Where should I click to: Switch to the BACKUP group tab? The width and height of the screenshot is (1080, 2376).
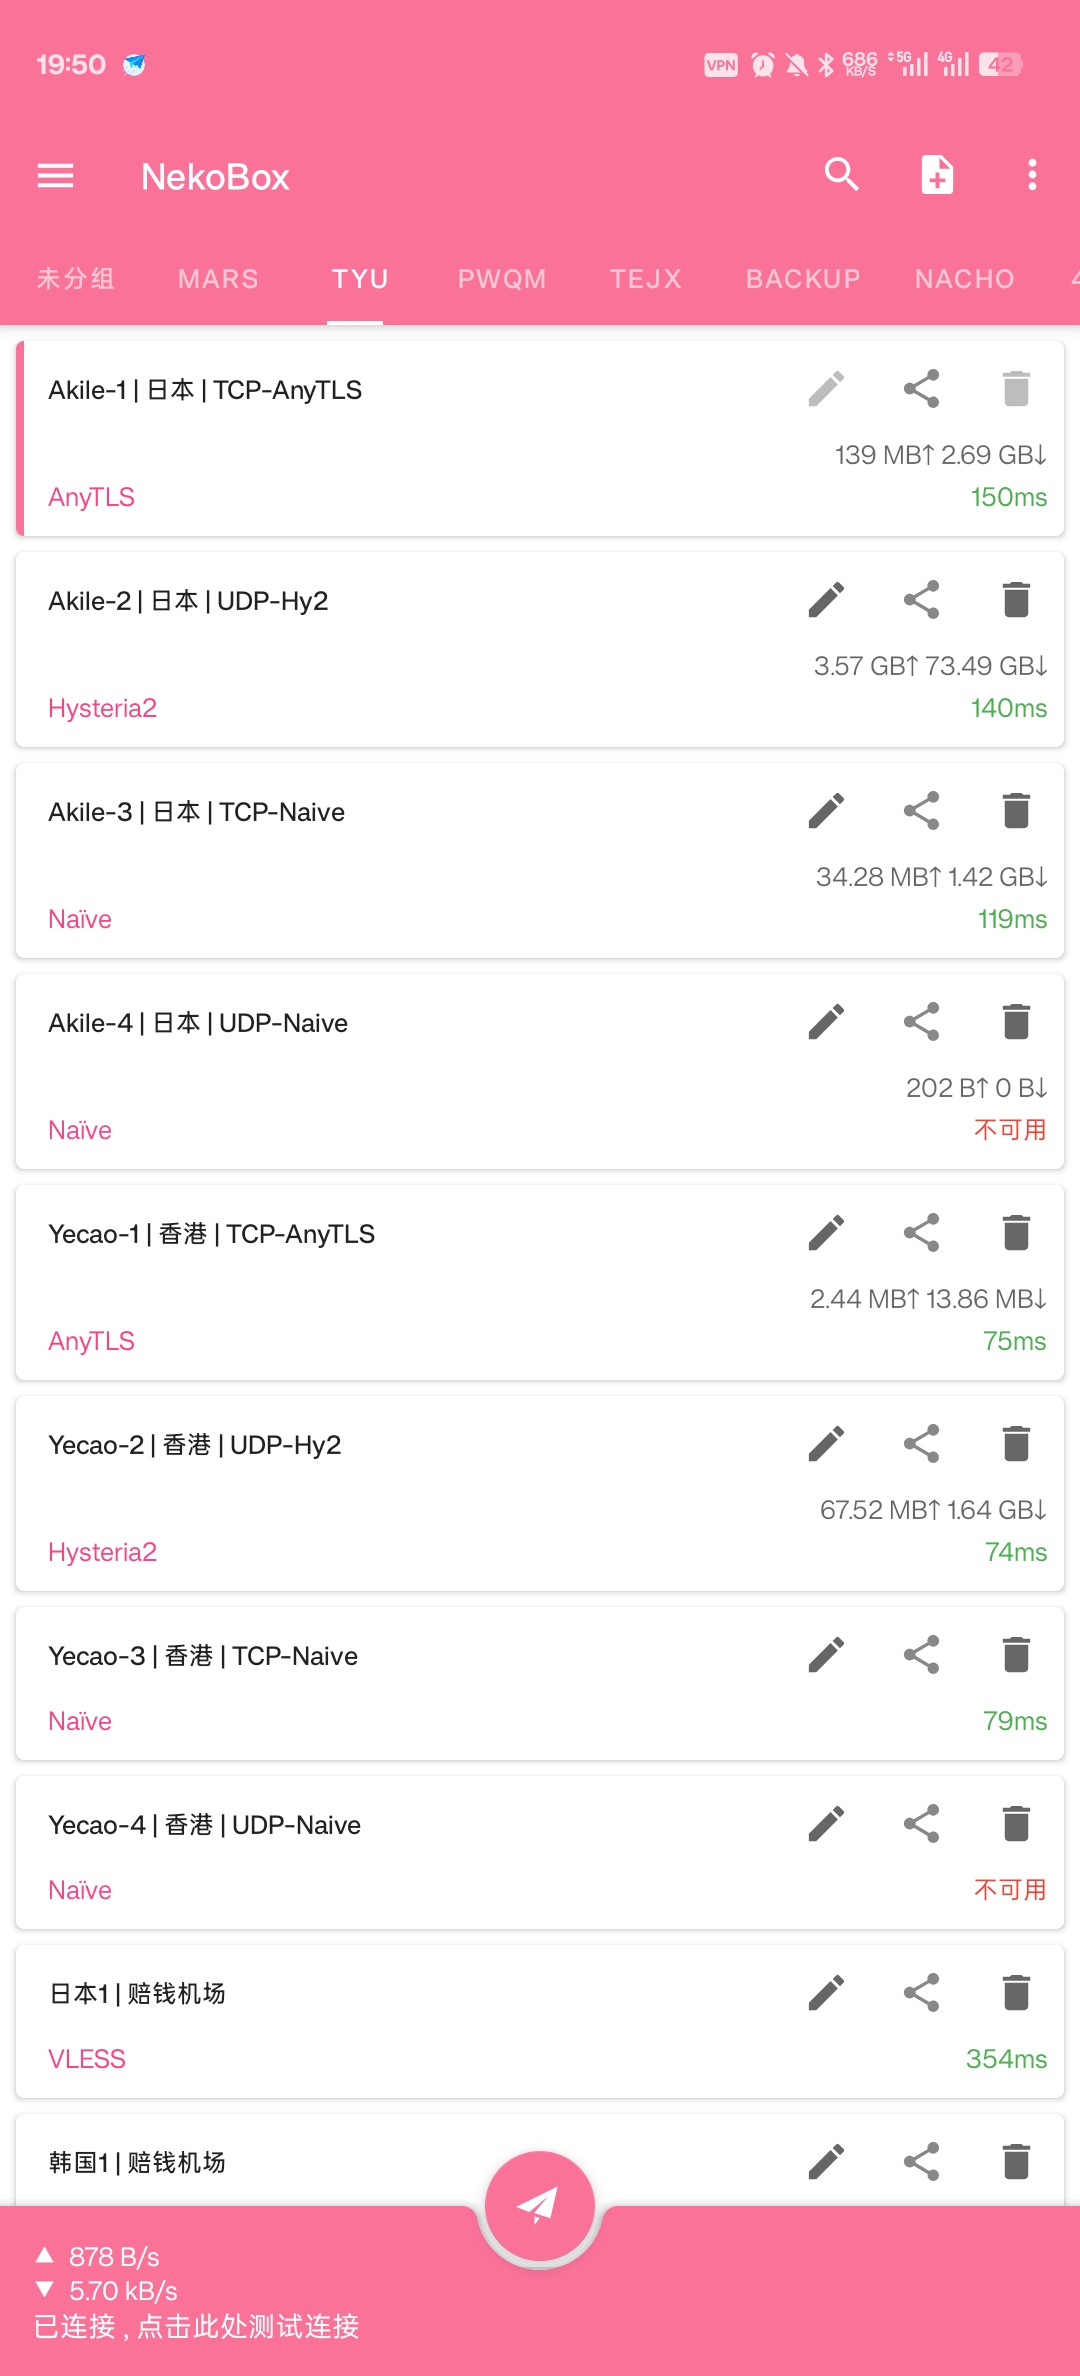coord(803,279)
